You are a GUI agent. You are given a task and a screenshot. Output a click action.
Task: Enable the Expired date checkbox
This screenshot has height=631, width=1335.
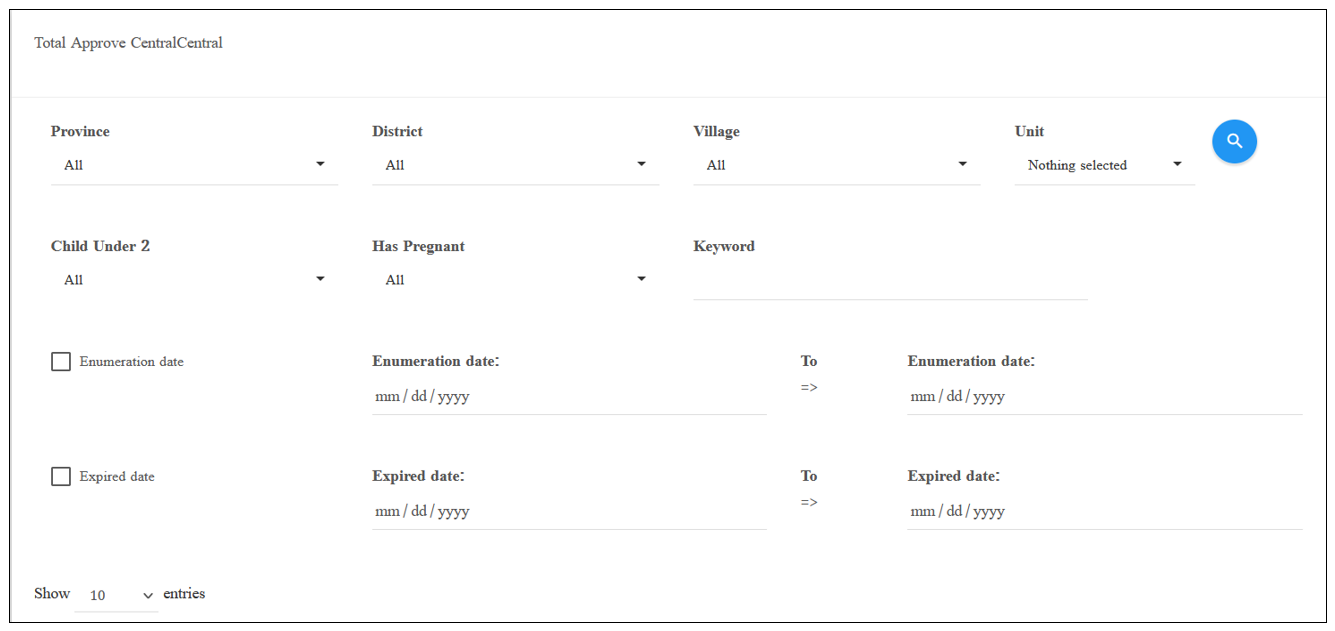click(x=61, y=477)
